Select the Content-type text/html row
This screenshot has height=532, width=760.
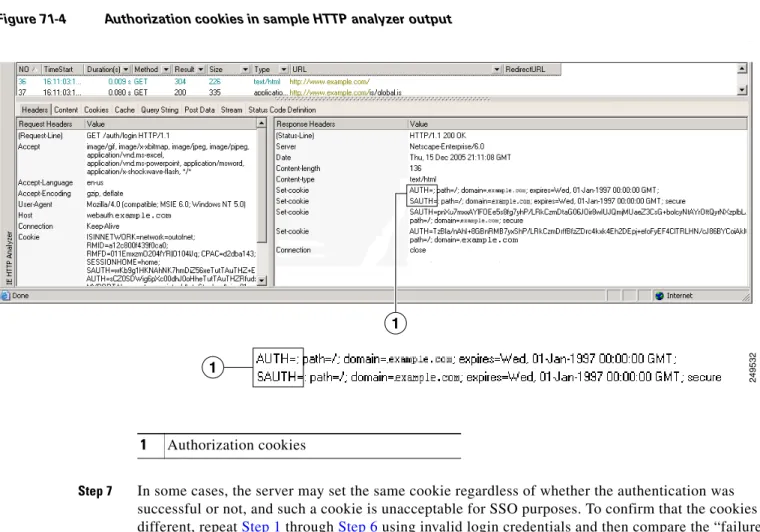click(x=511, y=179)
